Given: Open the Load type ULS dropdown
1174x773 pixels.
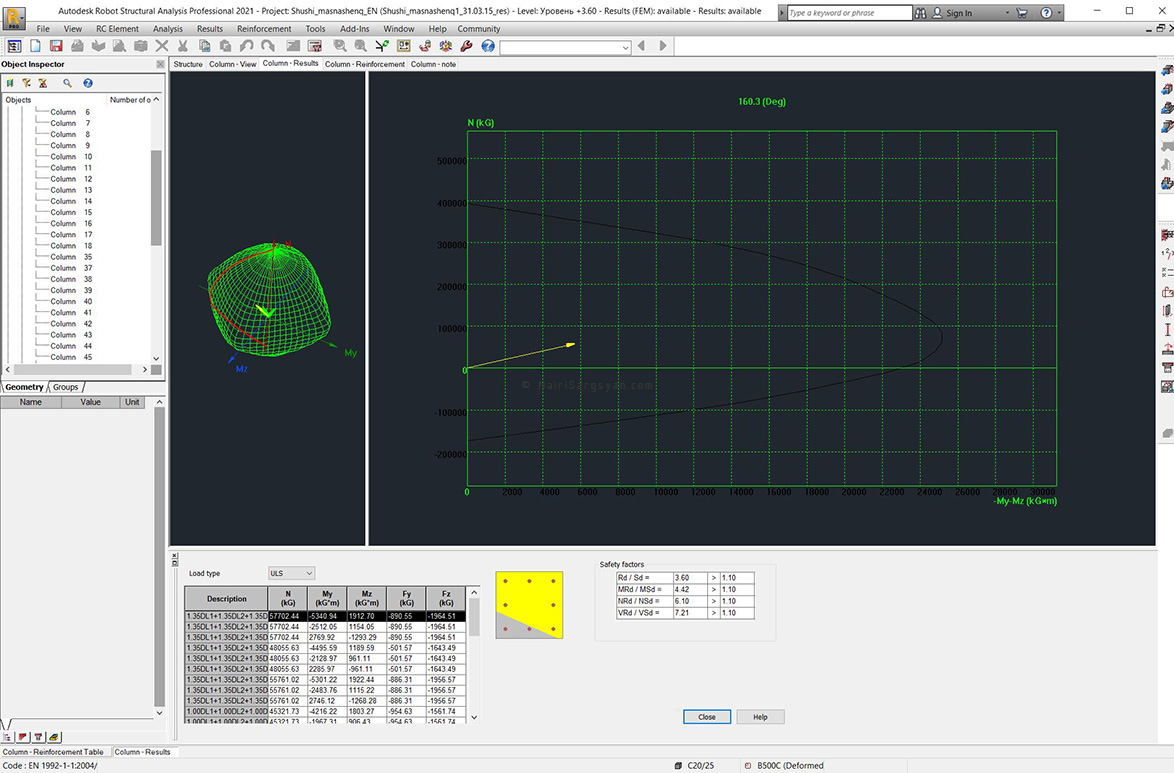Looking at the screenshot, I should (308, 574).
